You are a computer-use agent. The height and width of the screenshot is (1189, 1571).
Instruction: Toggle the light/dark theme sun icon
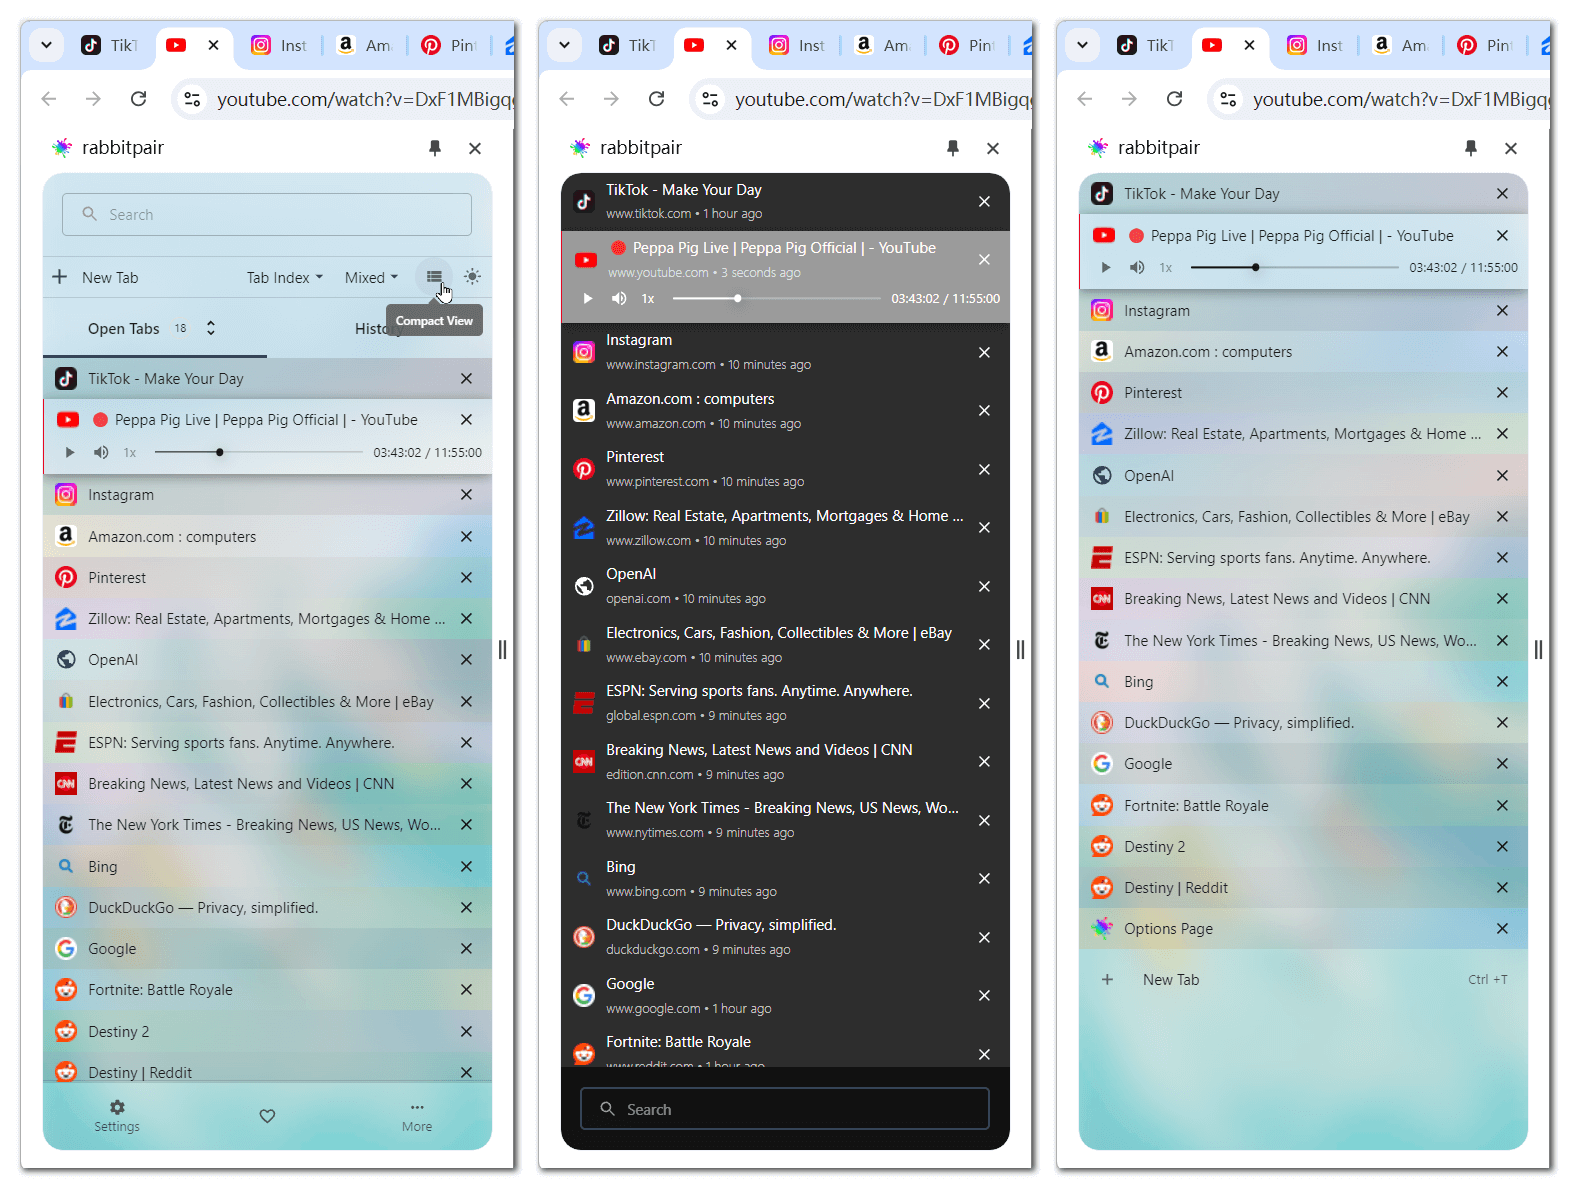coord(472,277)
